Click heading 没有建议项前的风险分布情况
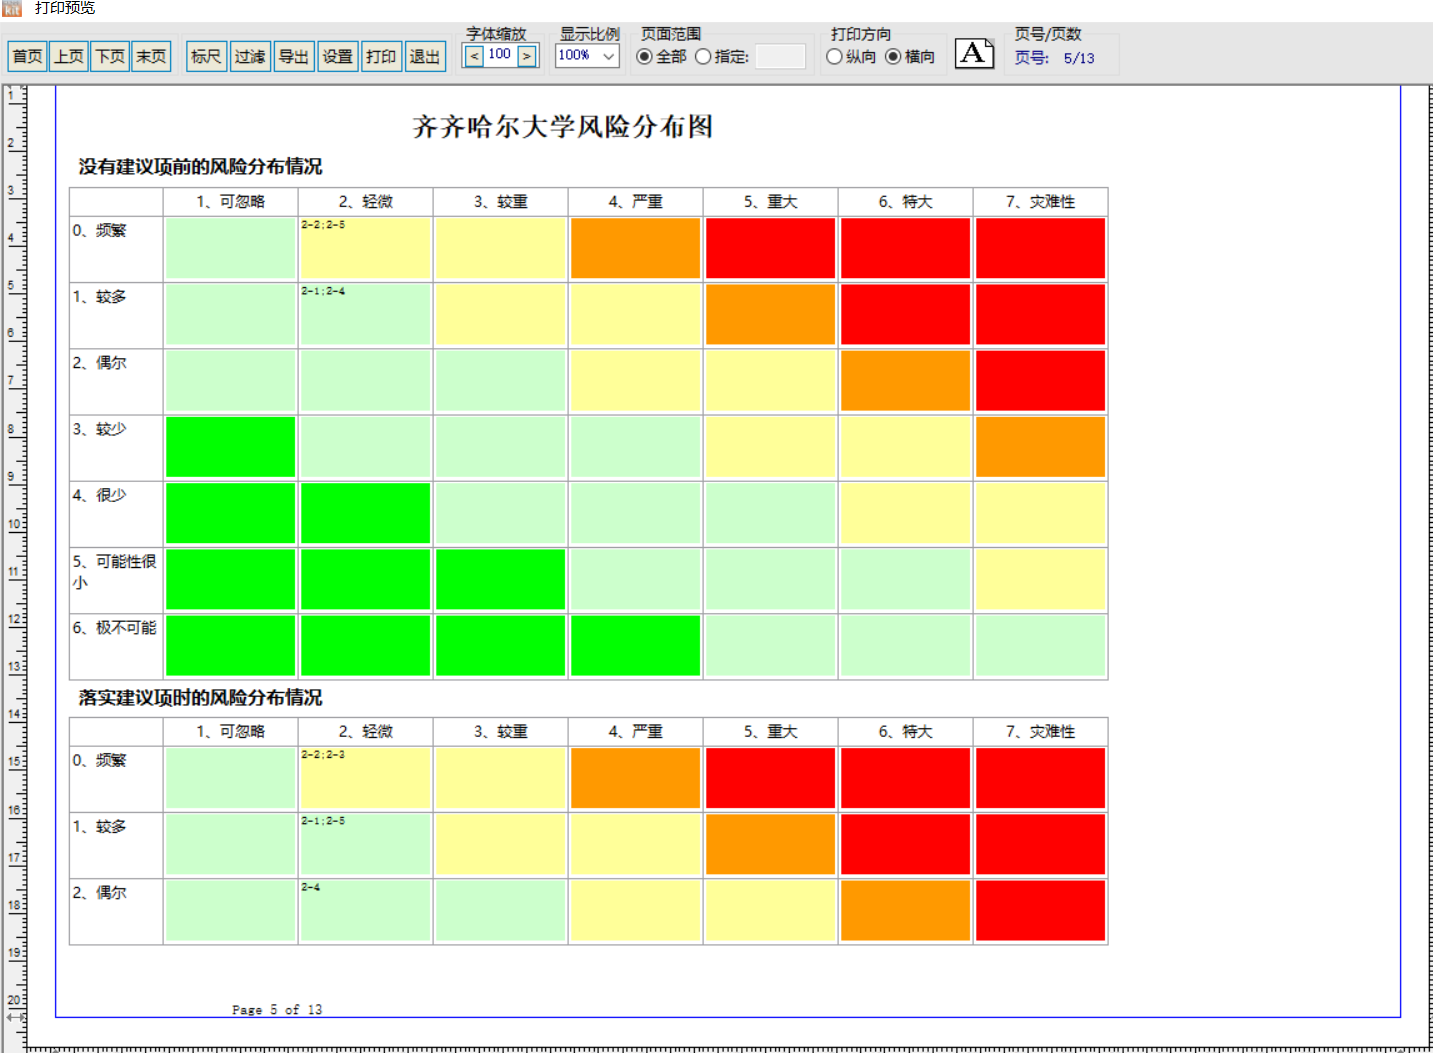The height and width of the screenshot is (1053, 1433). pos(200,167)
